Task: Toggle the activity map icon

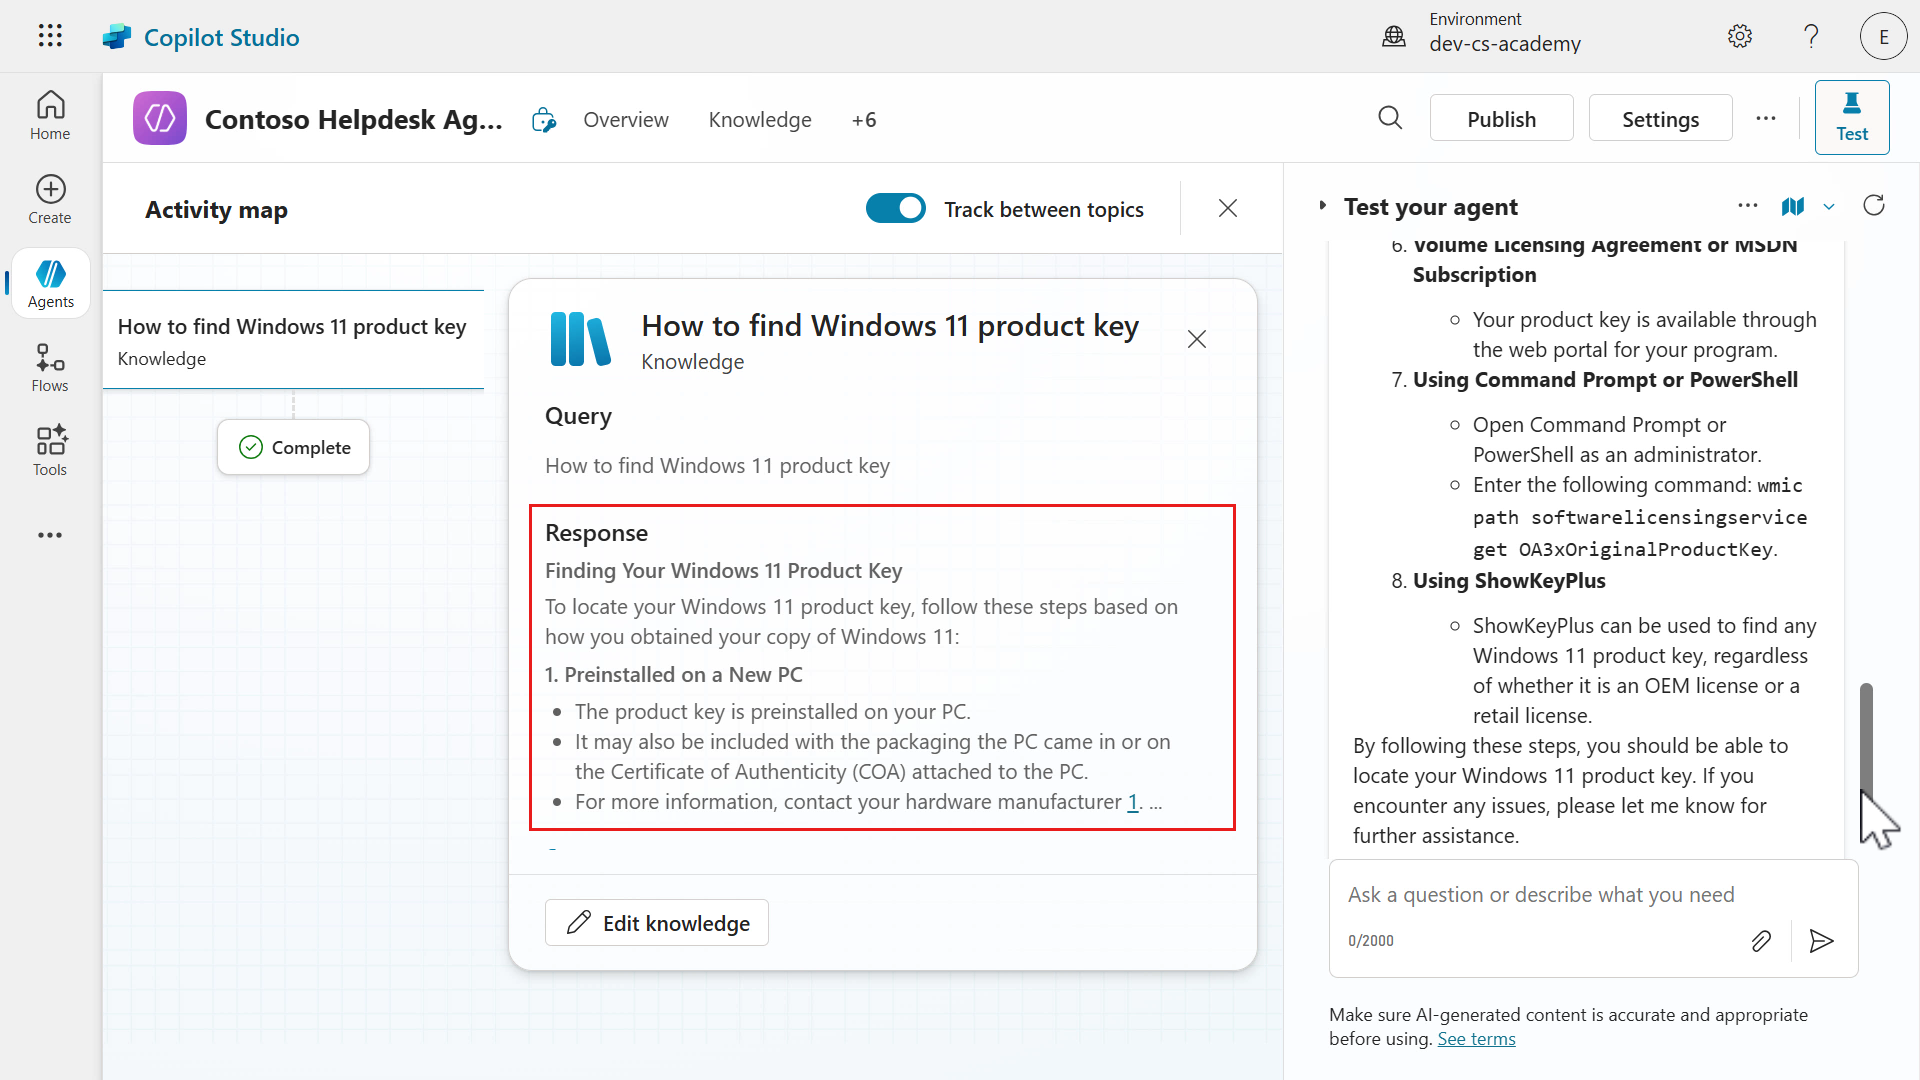Action: 1793,207
